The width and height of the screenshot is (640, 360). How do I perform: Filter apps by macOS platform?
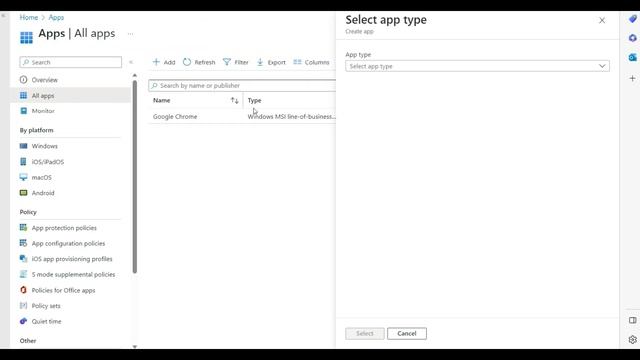click(x=42, y=178)
